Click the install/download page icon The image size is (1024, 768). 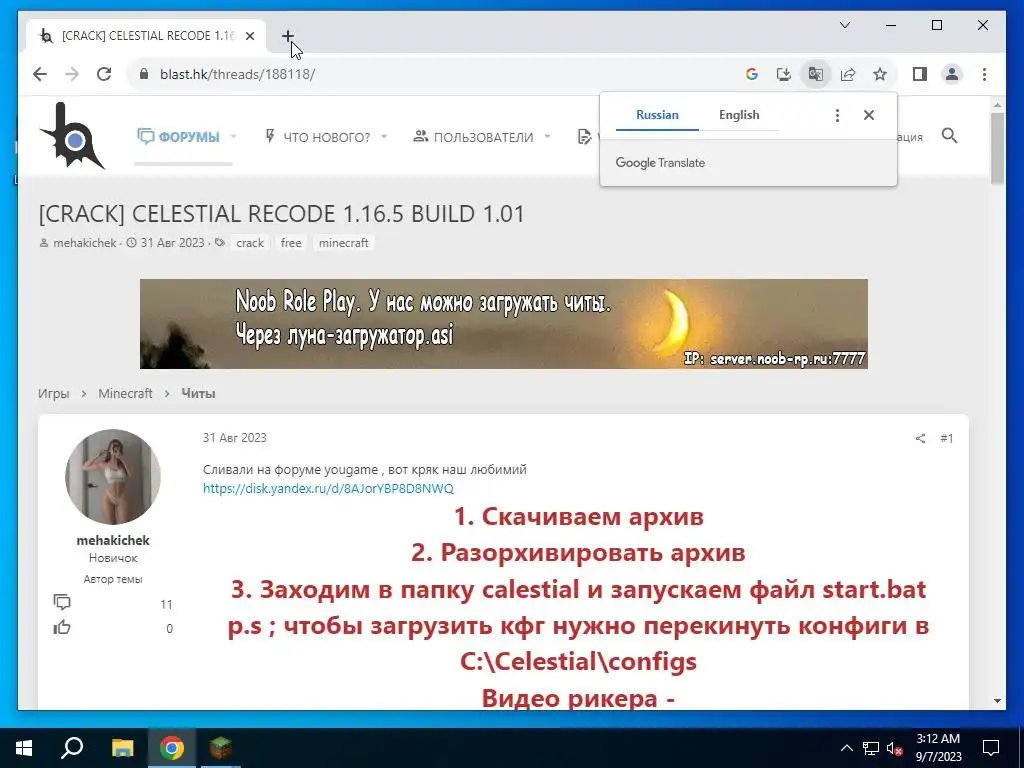point(784,74)
